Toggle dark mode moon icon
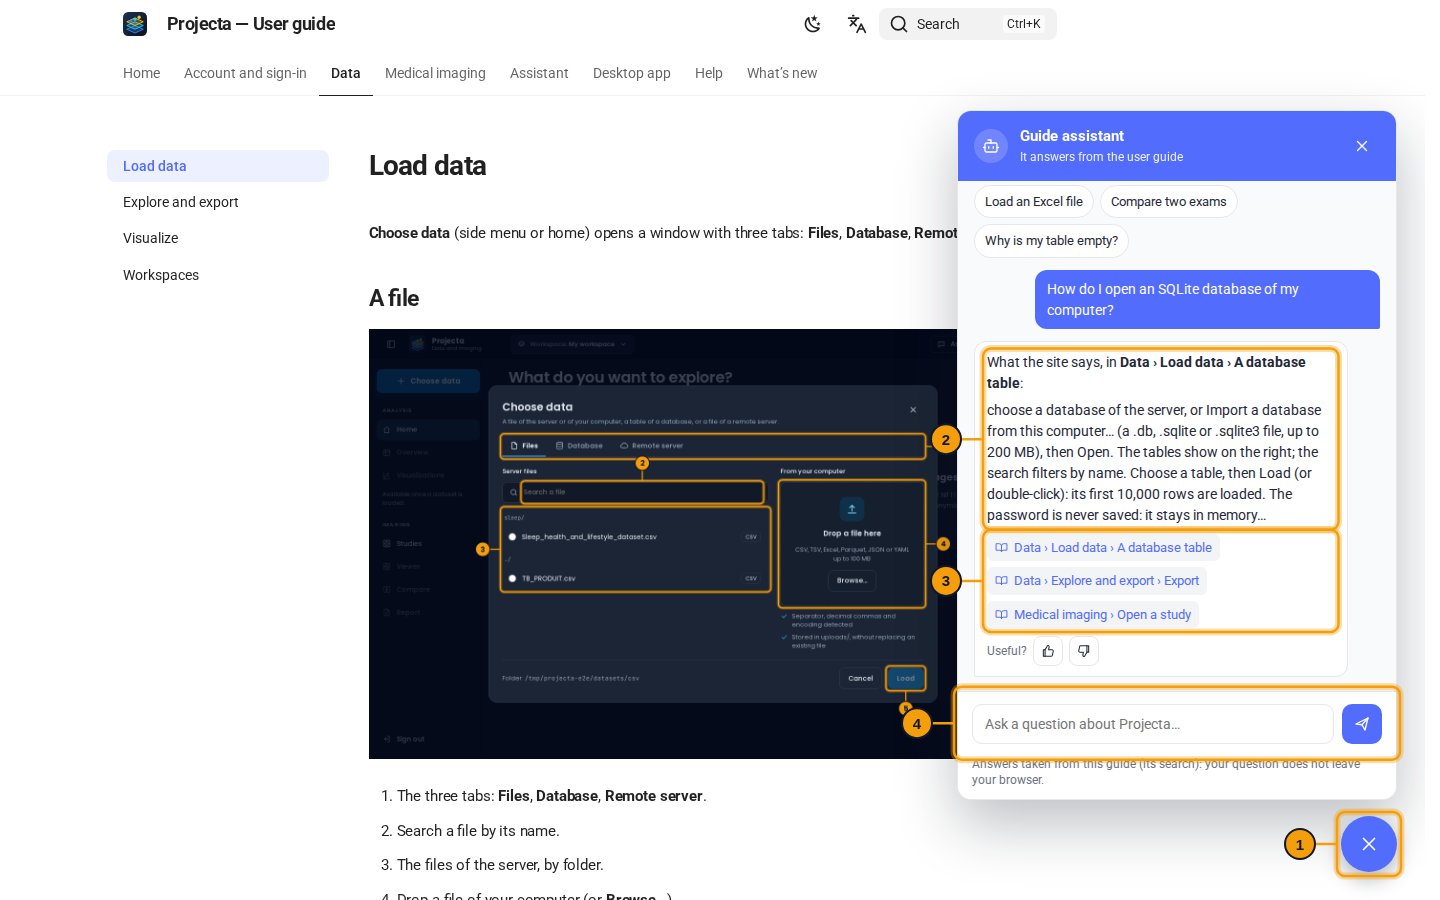Viewport: 1440px width, 900px height. pos(813,24)
